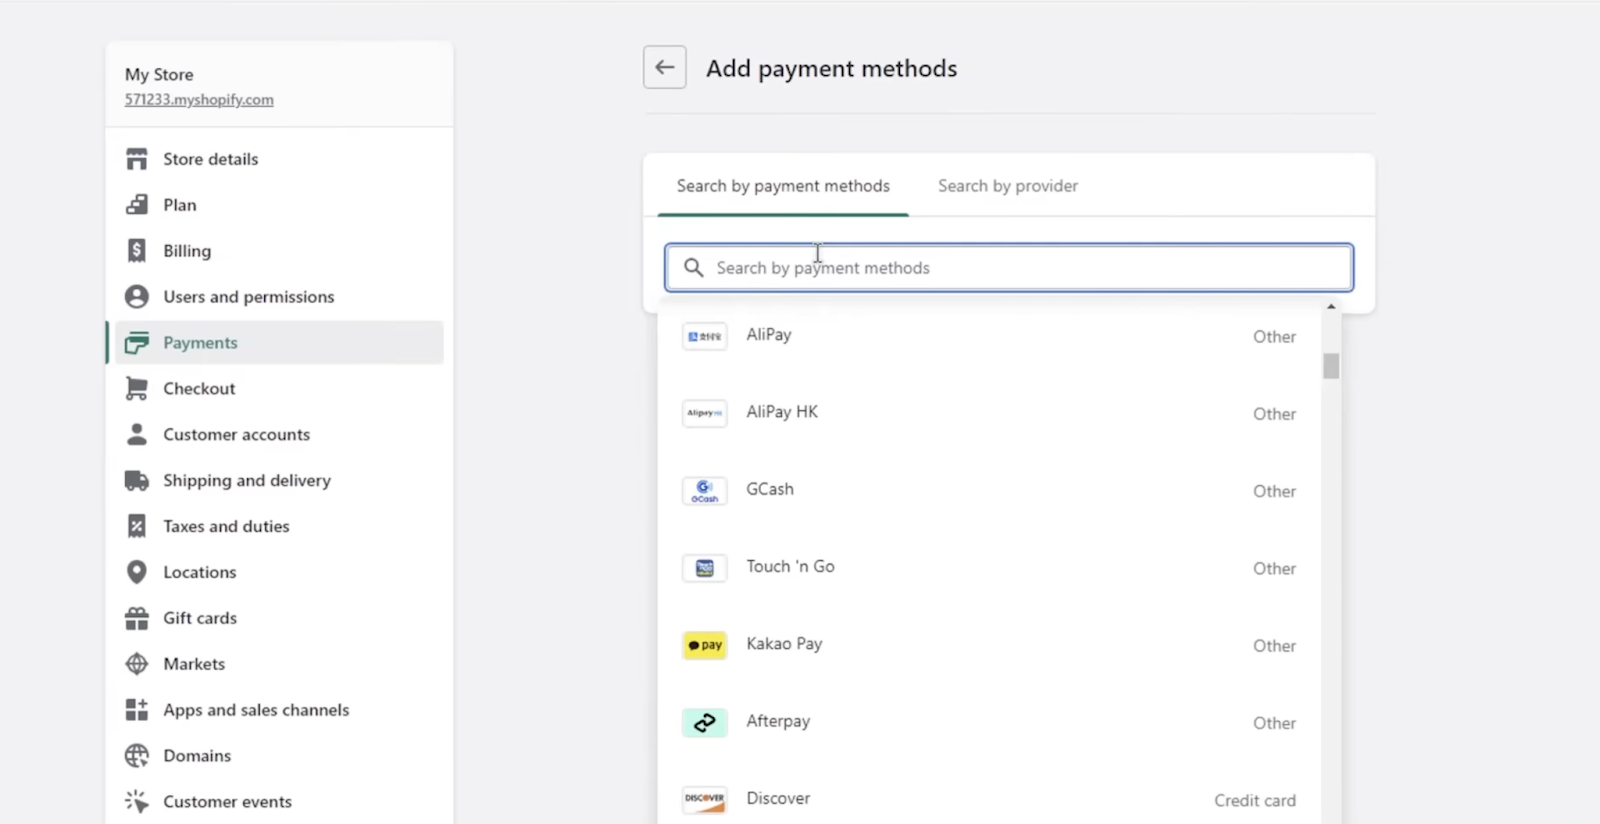Click the Kakao Pay yellow logo

[705, 646]
